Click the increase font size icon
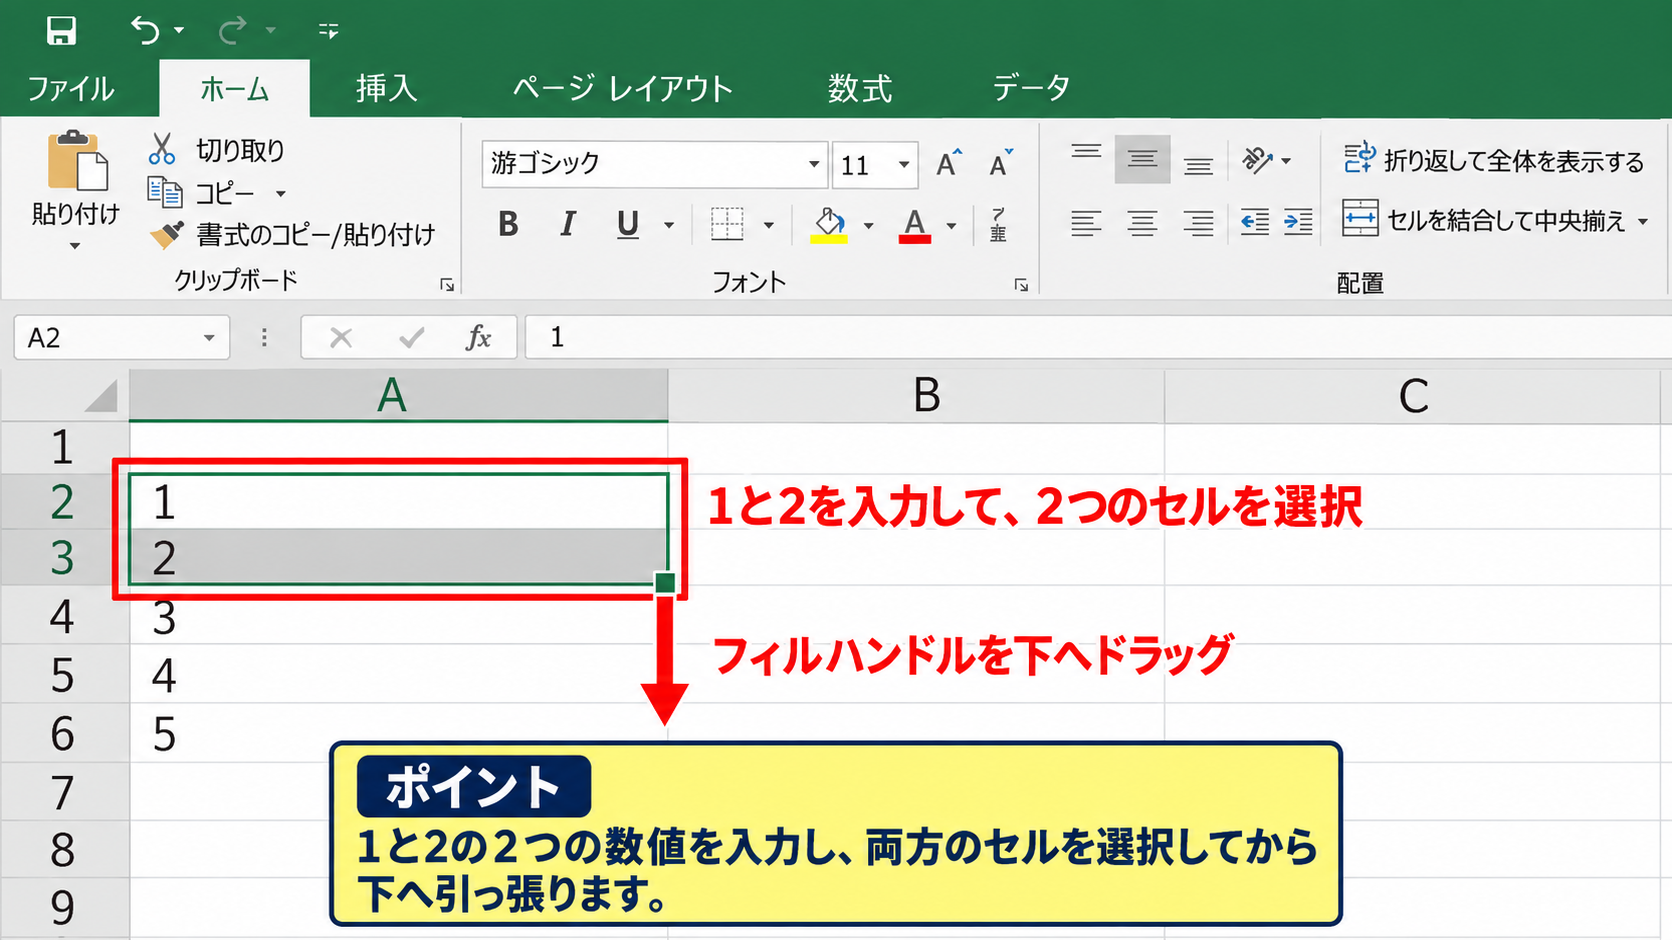 click(948, 163)
